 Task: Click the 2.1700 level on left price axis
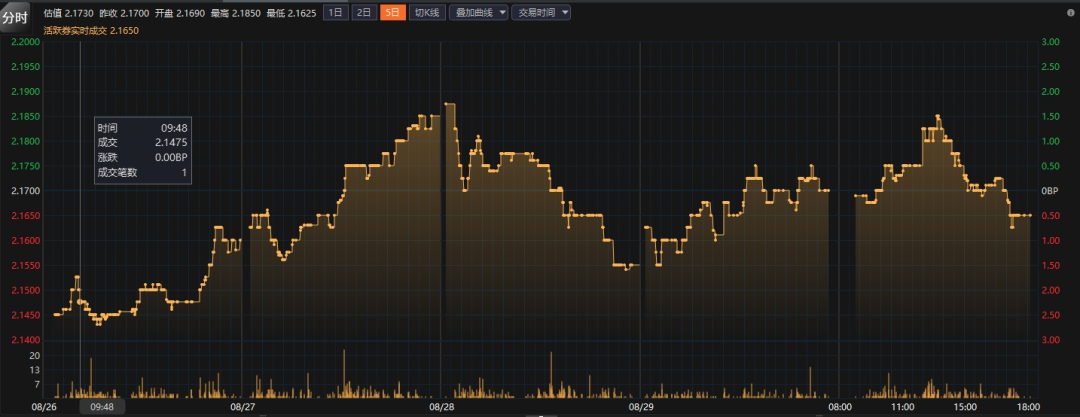(24, 191)
